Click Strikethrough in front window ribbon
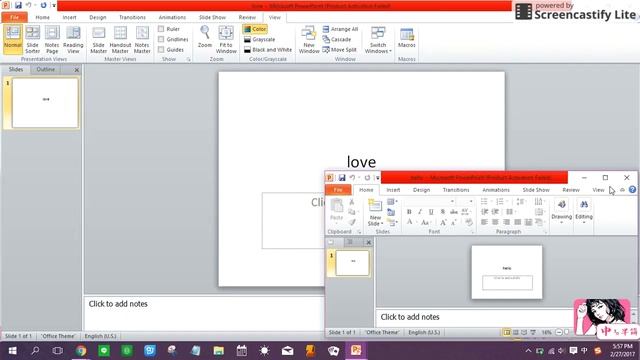The width and height of the screenshot is (640, 360). [x=453, y=212]
